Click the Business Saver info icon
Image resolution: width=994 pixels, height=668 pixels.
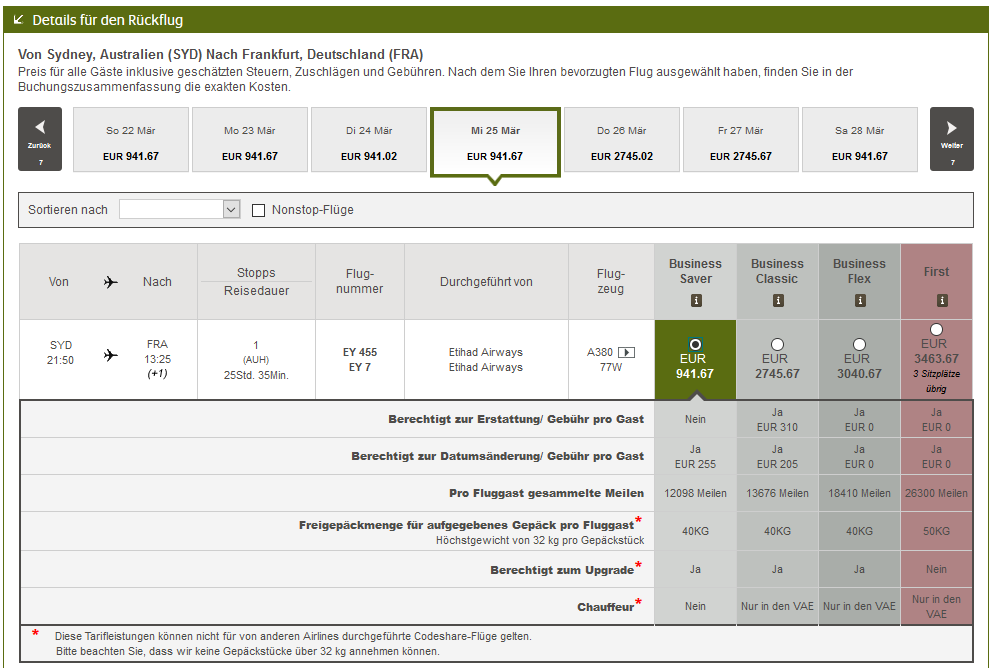click(696, 300)
